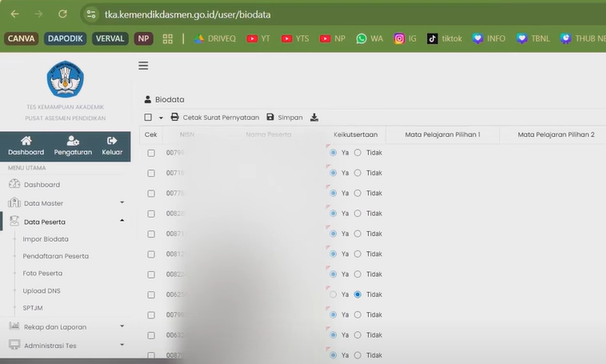Click the Biodata person icon
Screen dimensions: 606x364
tap(148, 99)
